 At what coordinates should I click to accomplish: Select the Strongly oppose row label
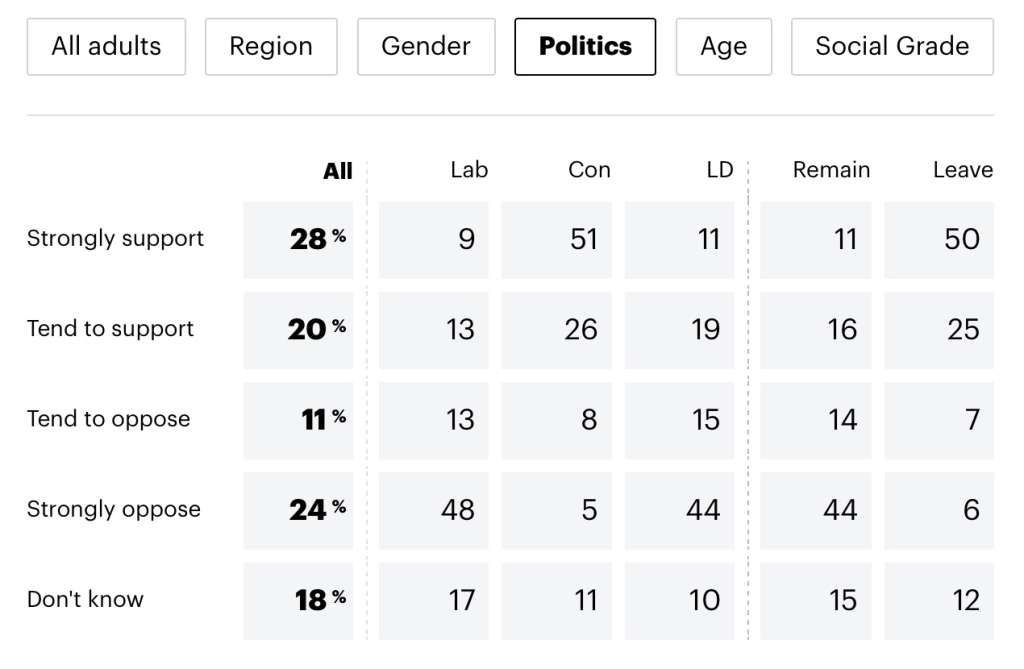click(x=113, y=509)
